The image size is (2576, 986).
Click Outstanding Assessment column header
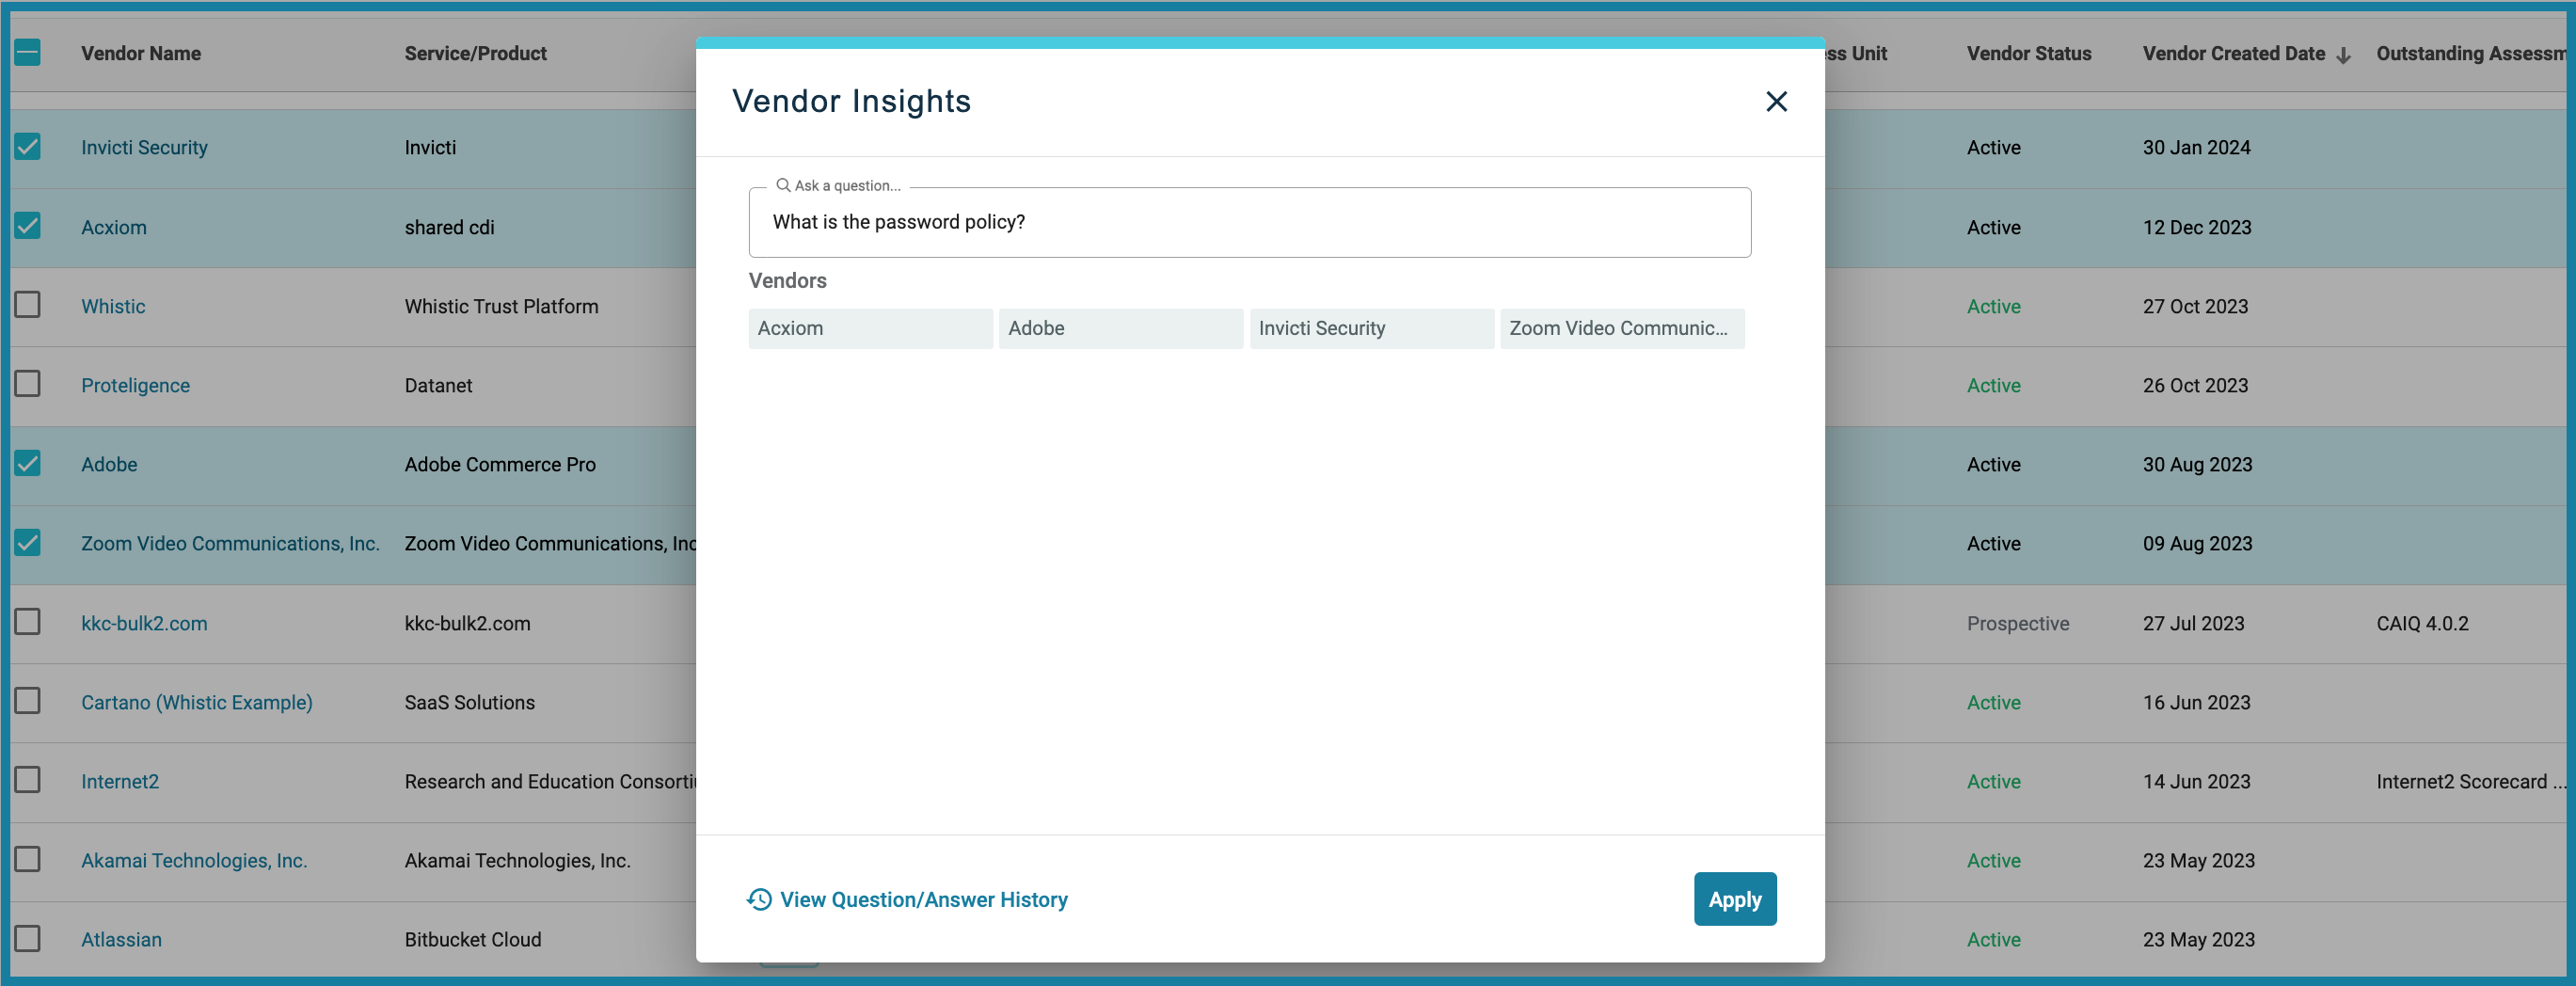point(2470,53)
